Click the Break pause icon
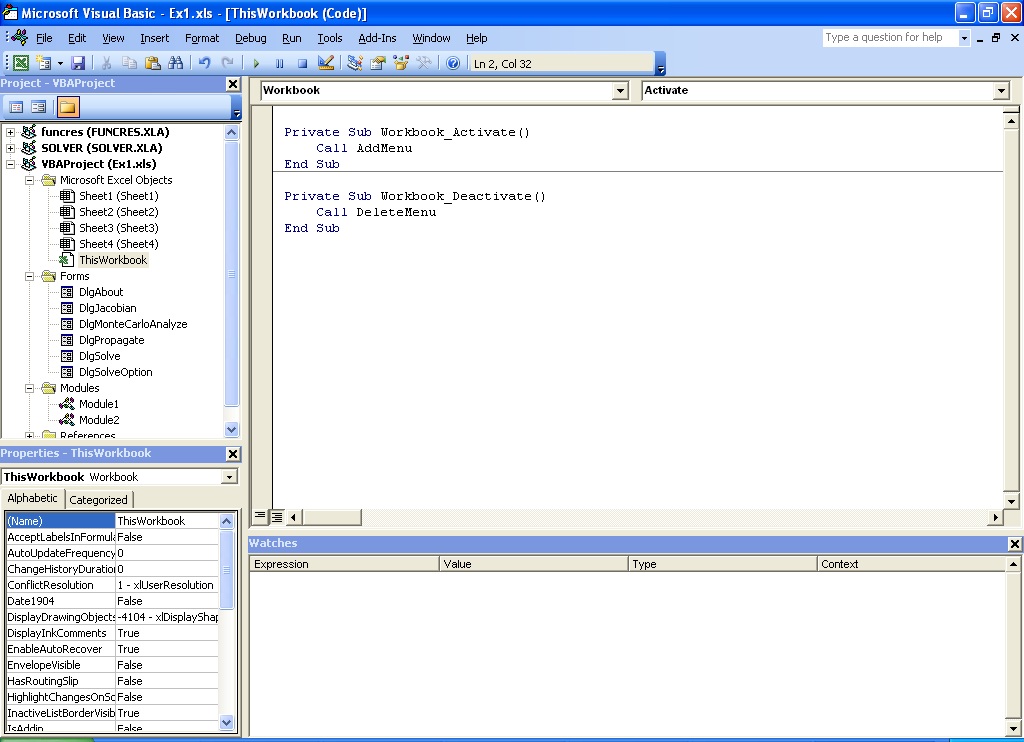 coord(280,63)
